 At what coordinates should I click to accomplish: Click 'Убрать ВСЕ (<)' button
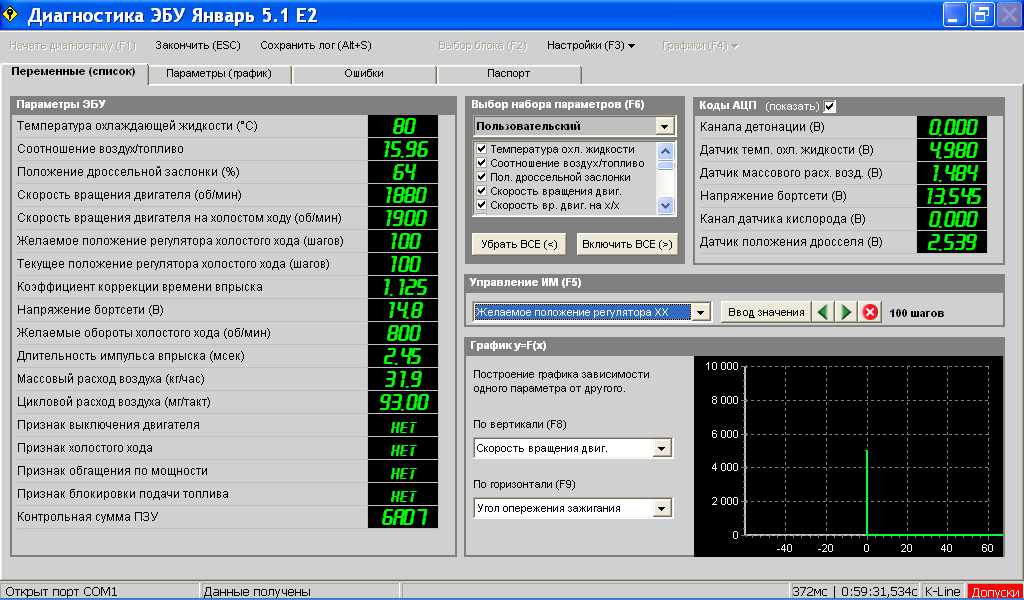[x=519, y=244]
